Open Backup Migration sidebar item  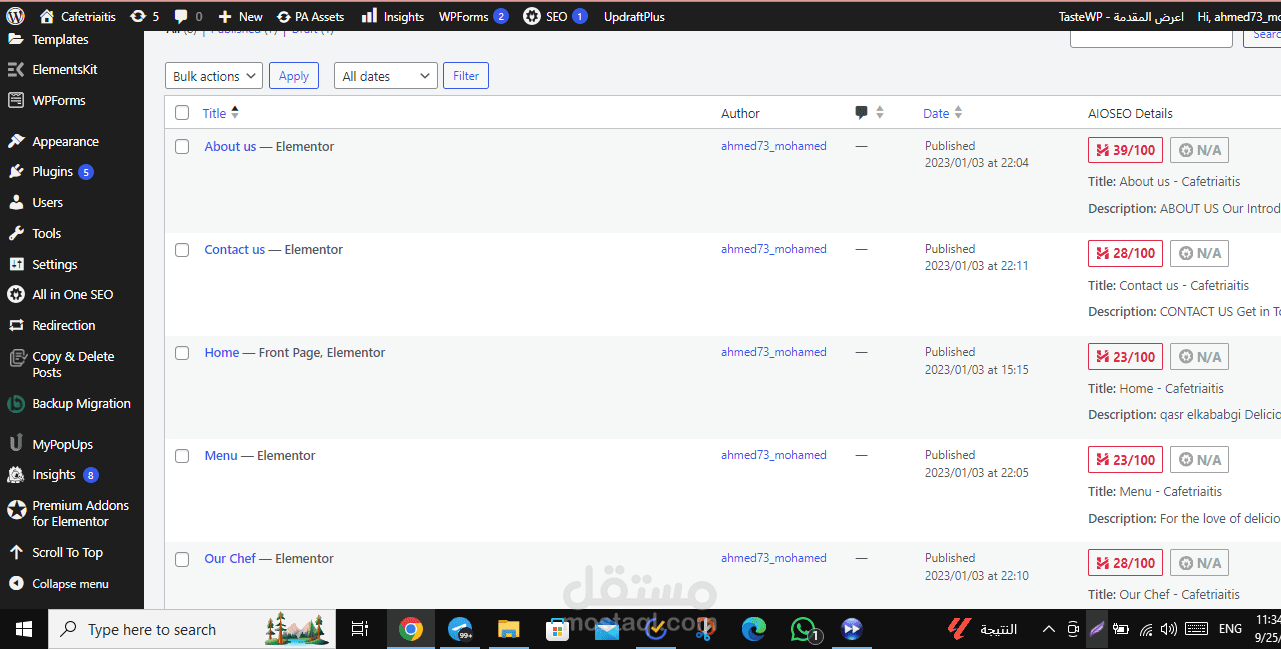click(81, 403)
